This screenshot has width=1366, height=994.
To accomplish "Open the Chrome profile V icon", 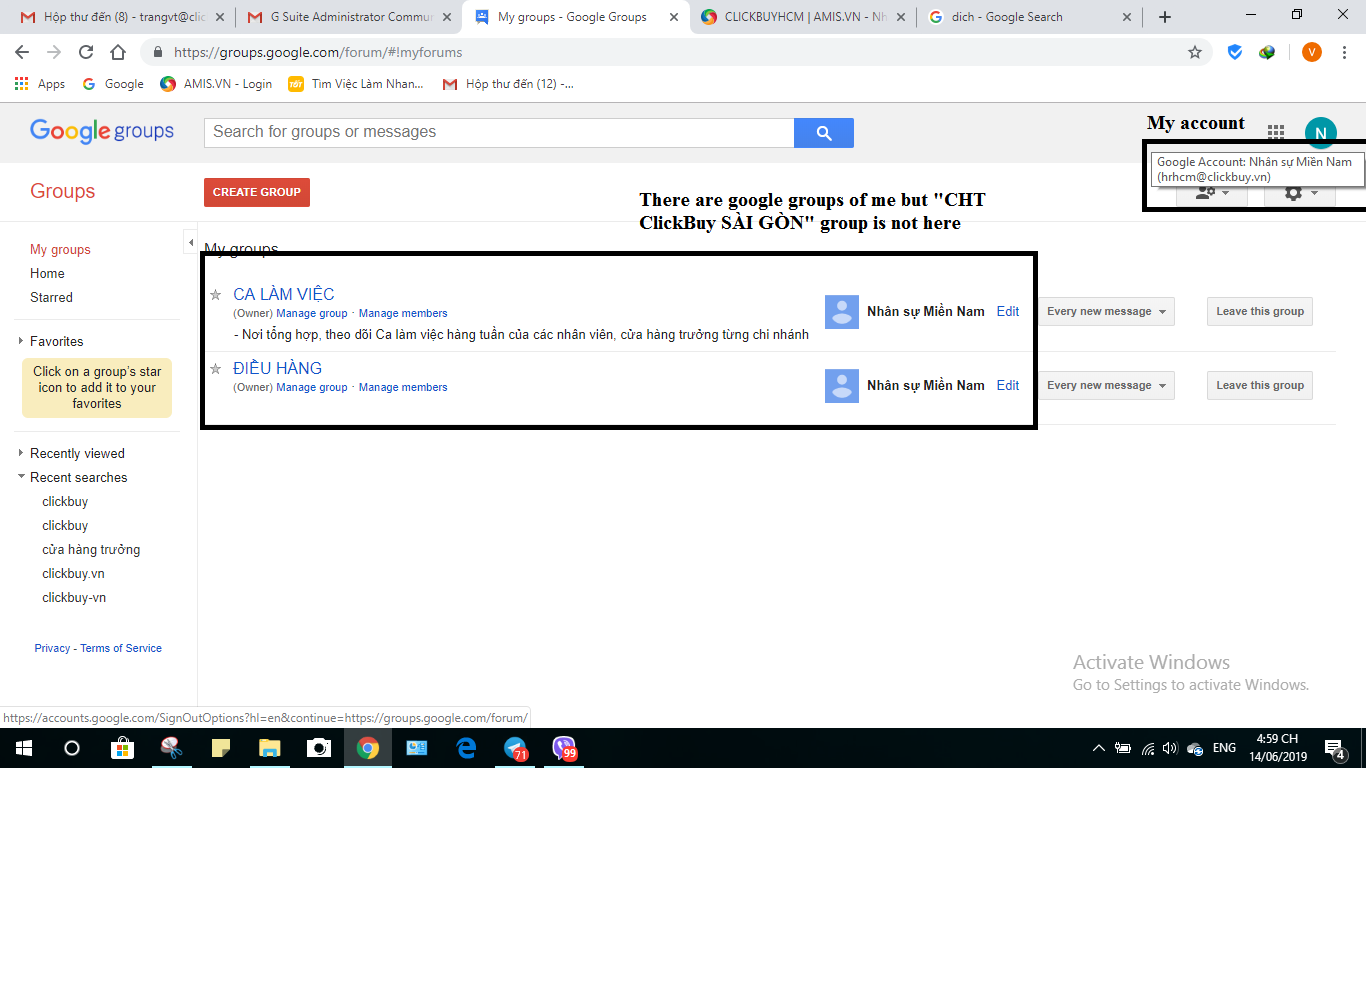I will pos(1312,52).
